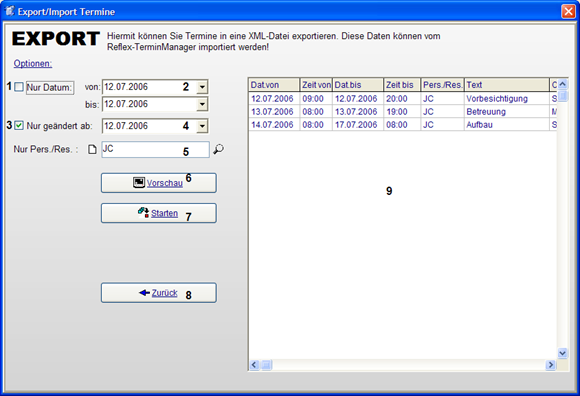Viewport: 580px width, 396px height.
Task: Click the magnifier search icon beside Pers./Res. field
Action: point(219,149)
